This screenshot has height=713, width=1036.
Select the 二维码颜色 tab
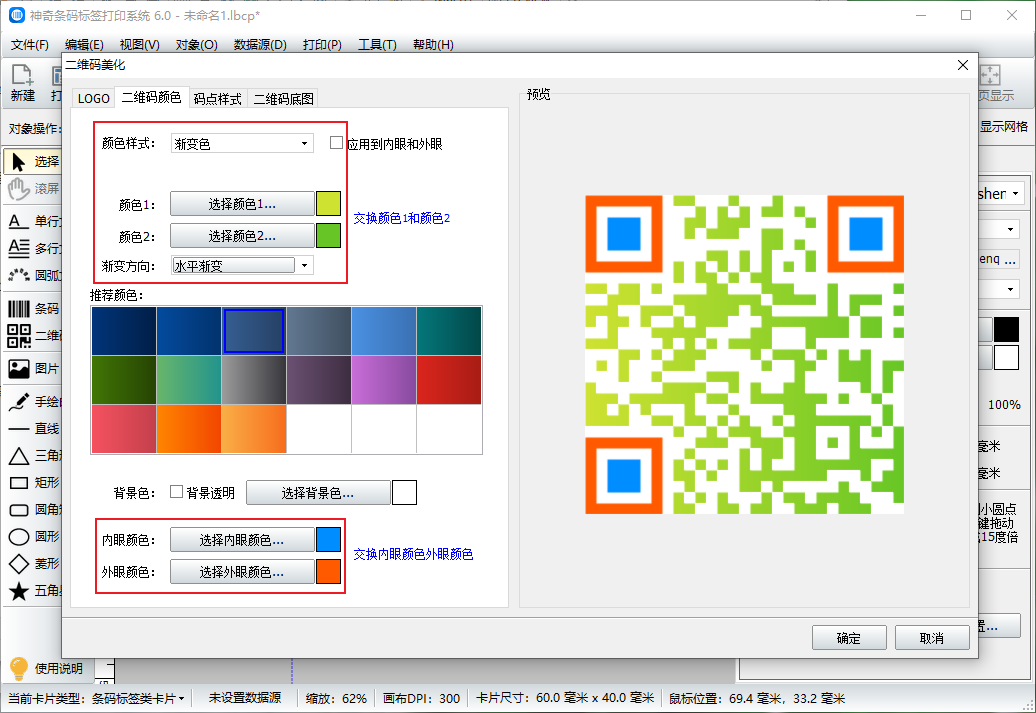tap(151, 97)
